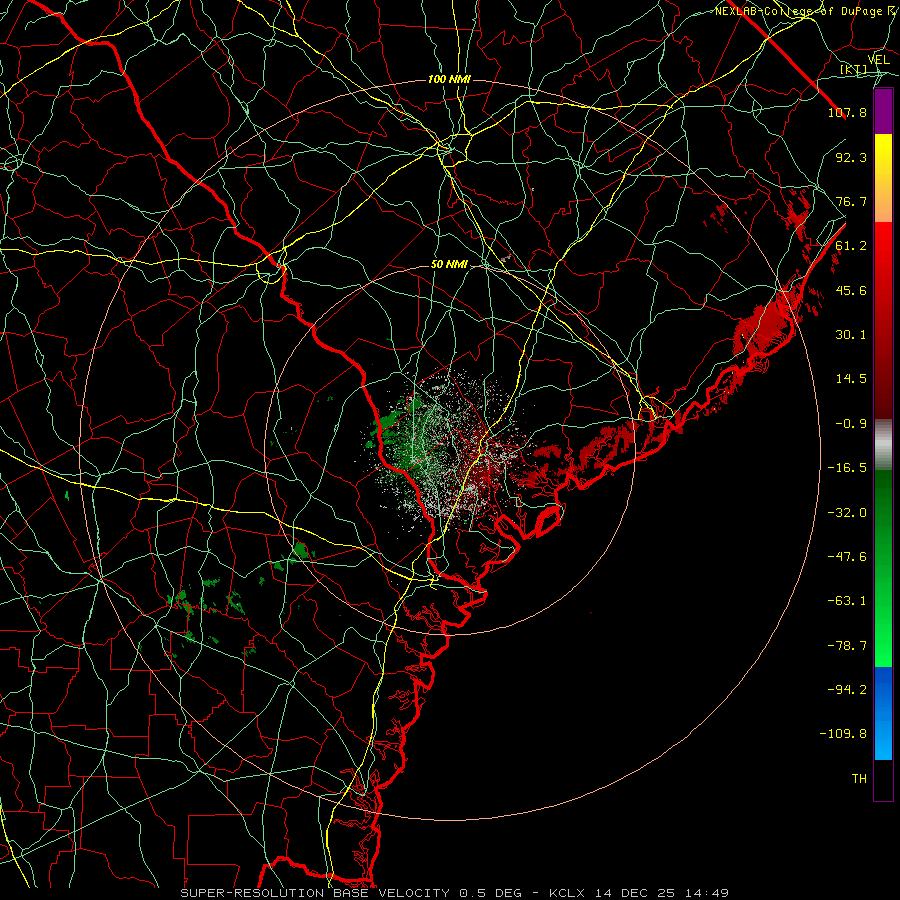Click the red segment of the color bar

click(883, 320)
